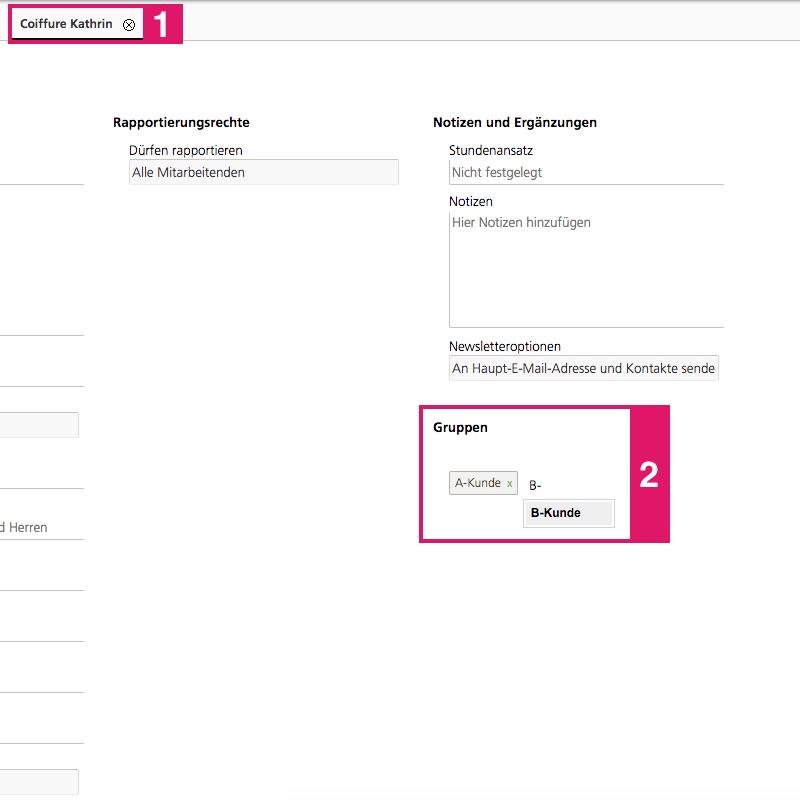Click the Stundenansatz label
The image size is (800, 800).
pyautogui.click(x=491, y=150)
